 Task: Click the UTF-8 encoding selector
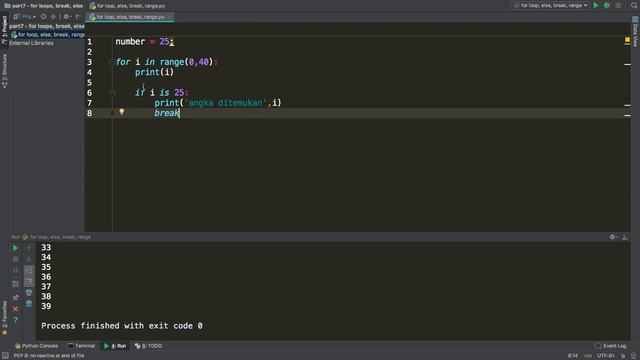606,356
